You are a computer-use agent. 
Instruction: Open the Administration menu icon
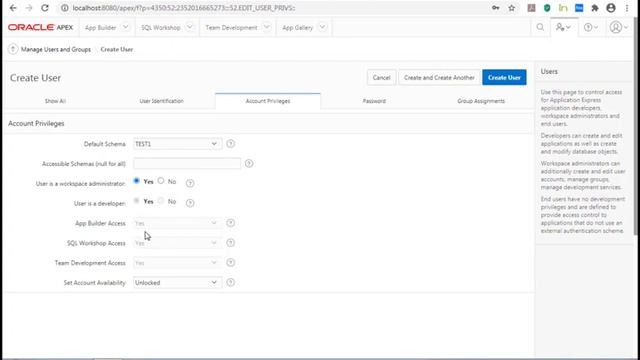[x=563, y=27]
